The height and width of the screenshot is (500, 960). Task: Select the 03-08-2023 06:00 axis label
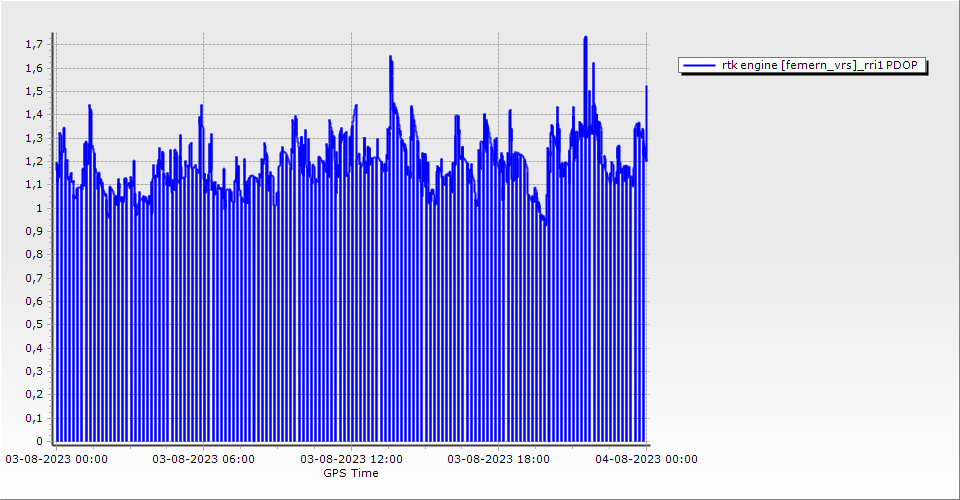click(203, 460)
